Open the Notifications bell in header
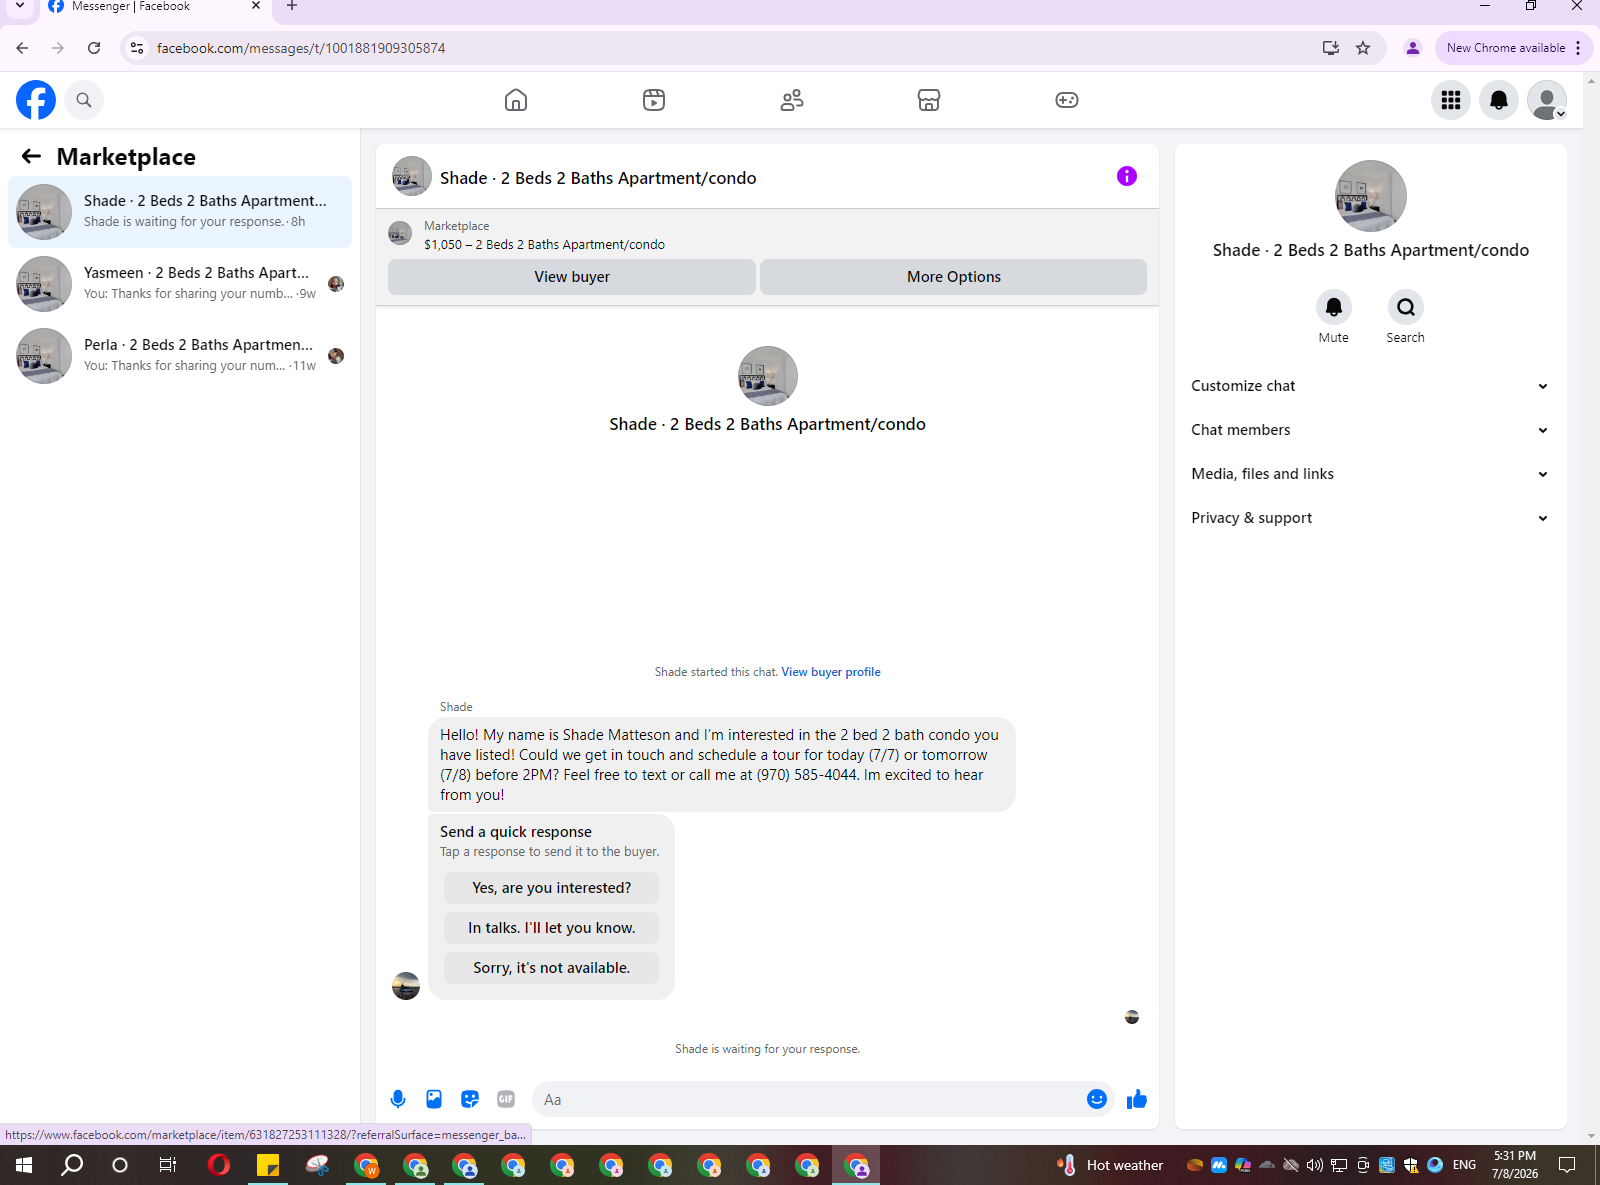 click(1499, 100)
